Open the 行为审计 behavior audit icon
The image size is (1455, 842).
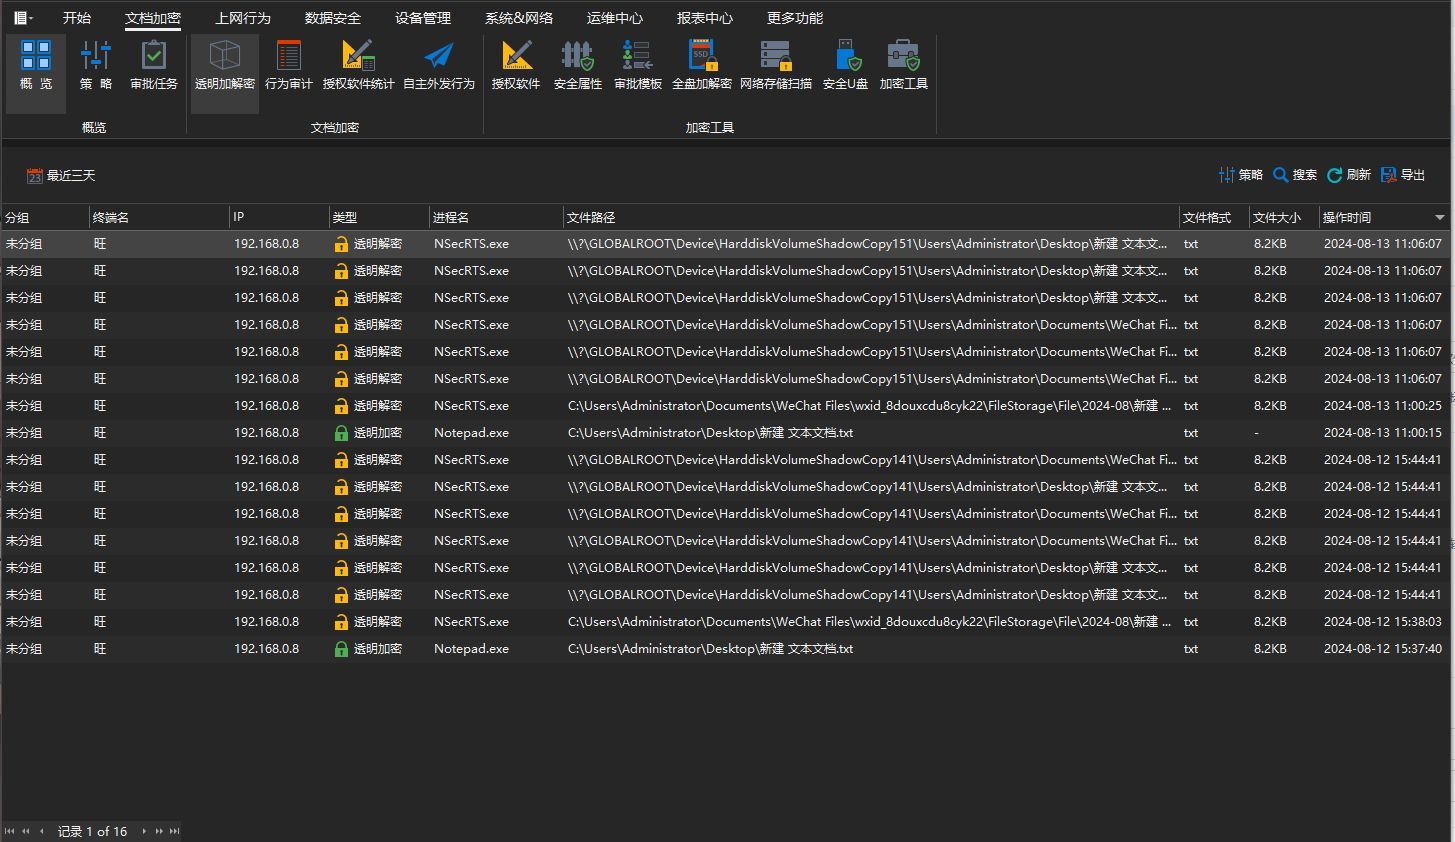pos(289,66)
